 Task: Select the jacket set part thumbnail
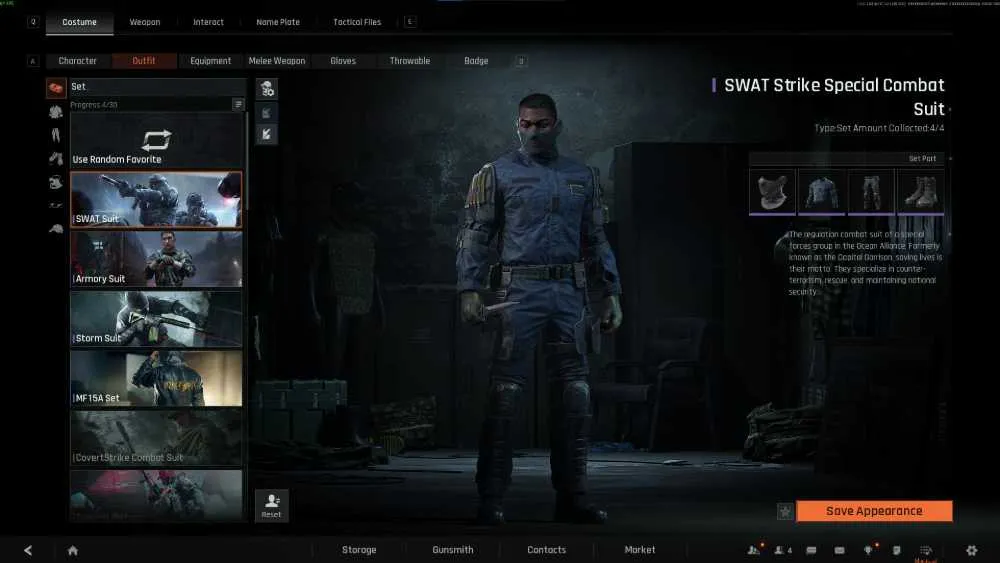[x=821, y=192]
